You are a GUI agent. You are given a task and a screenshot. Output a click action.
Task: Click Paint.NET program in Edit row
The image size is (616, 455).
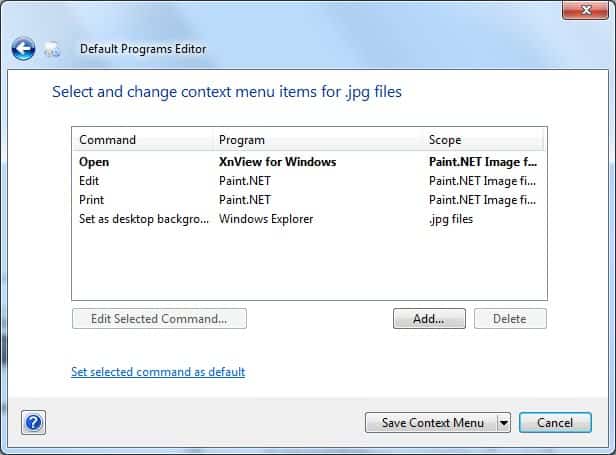[x=245, y=181]
